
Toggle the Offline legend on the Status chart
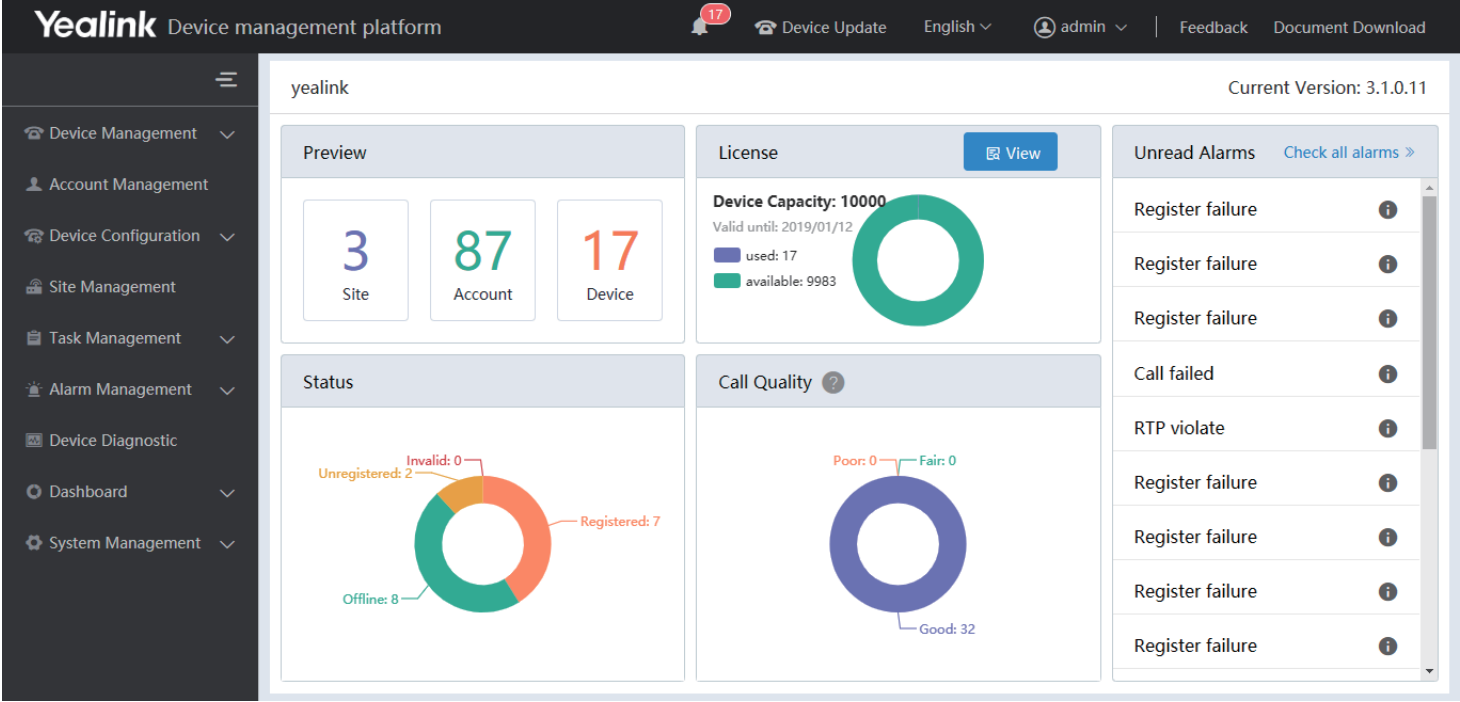[x=371, y=600]
